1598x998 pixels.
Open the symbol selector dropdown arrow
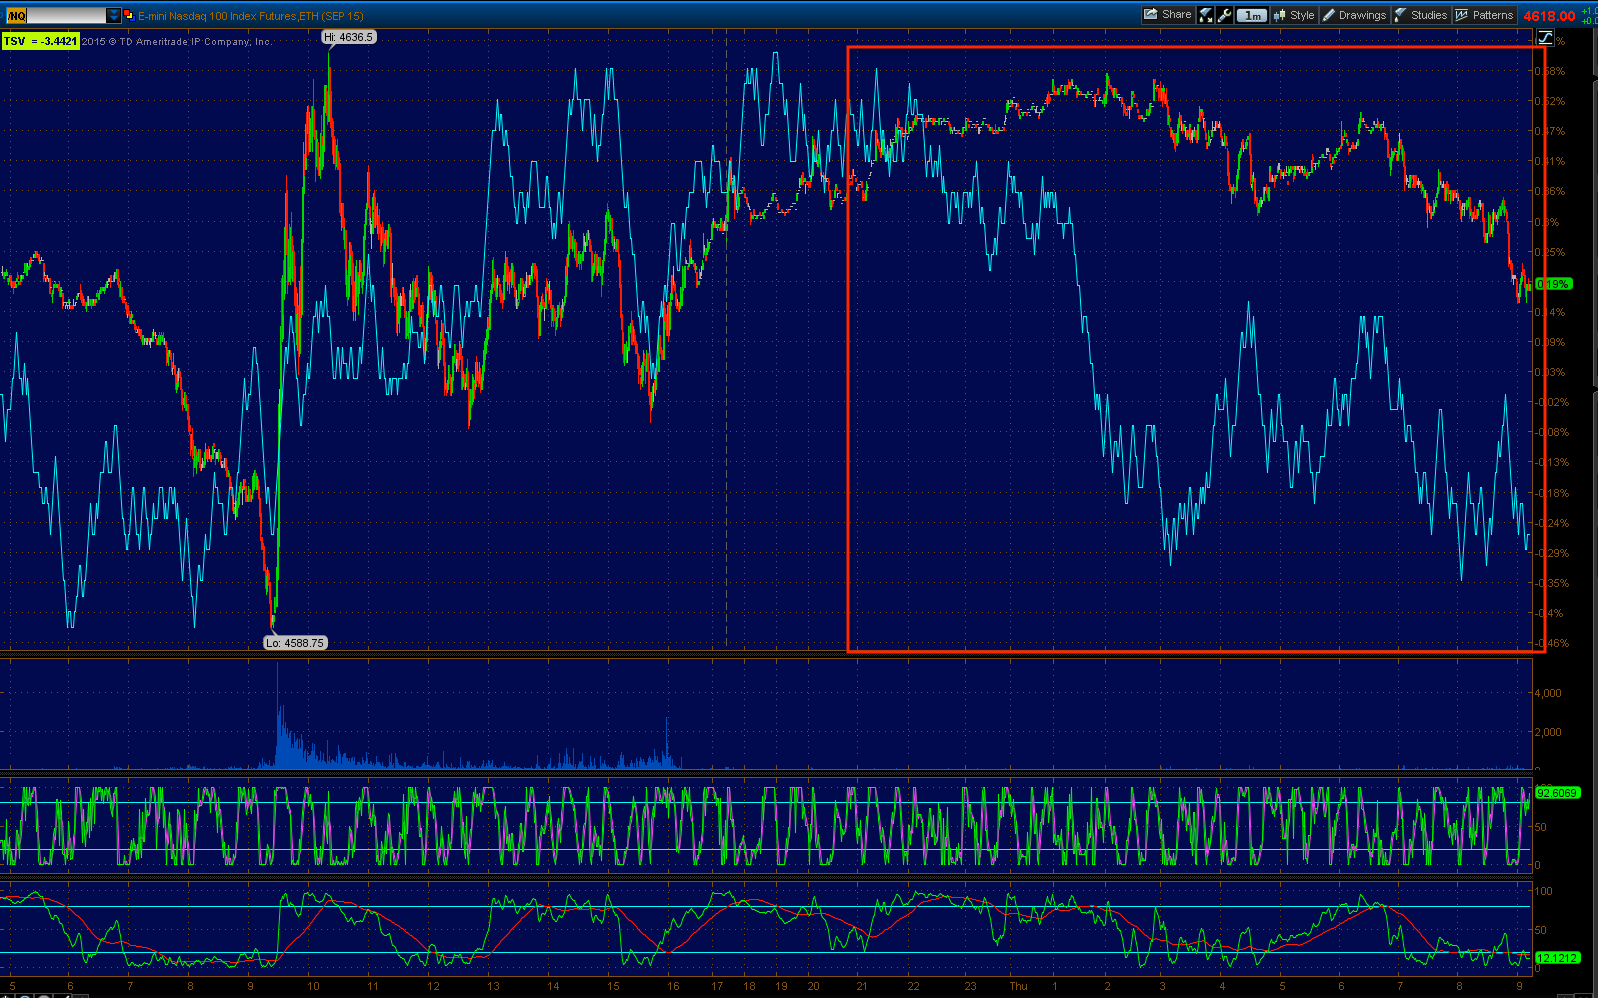pos(113,15)
